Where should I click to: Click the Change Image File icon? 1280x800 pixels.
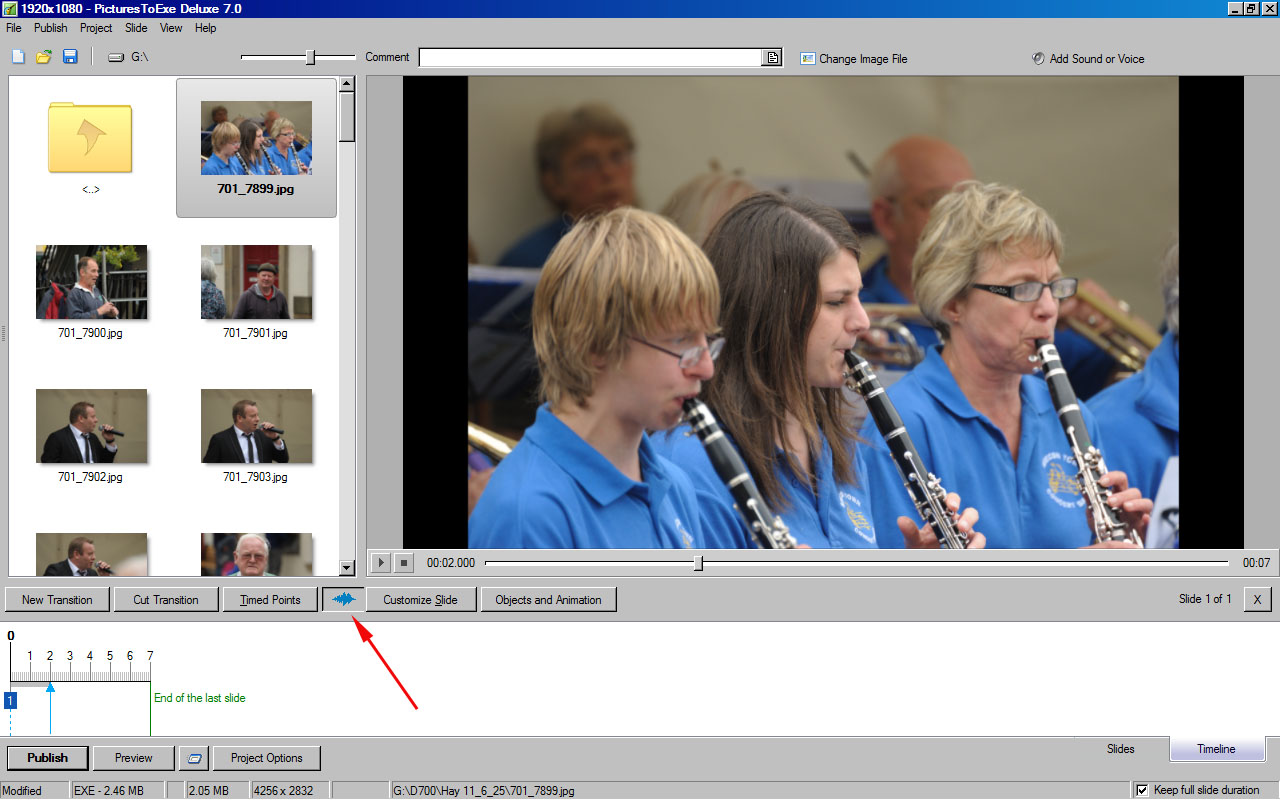[808, 59]
